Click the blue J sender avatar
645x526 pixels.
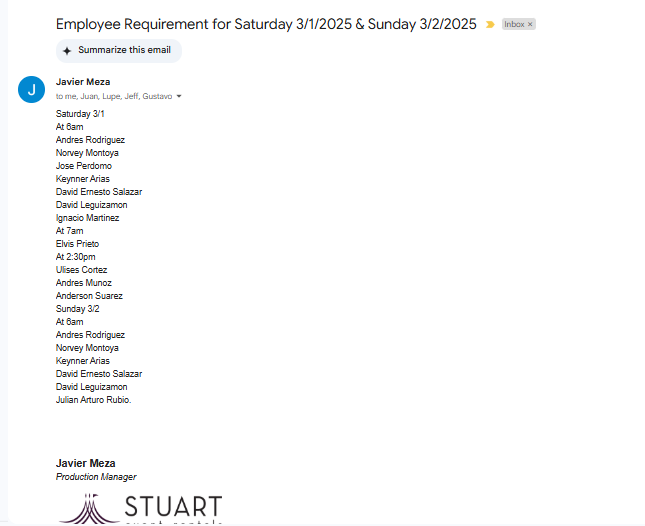click(x=31, y=89)
